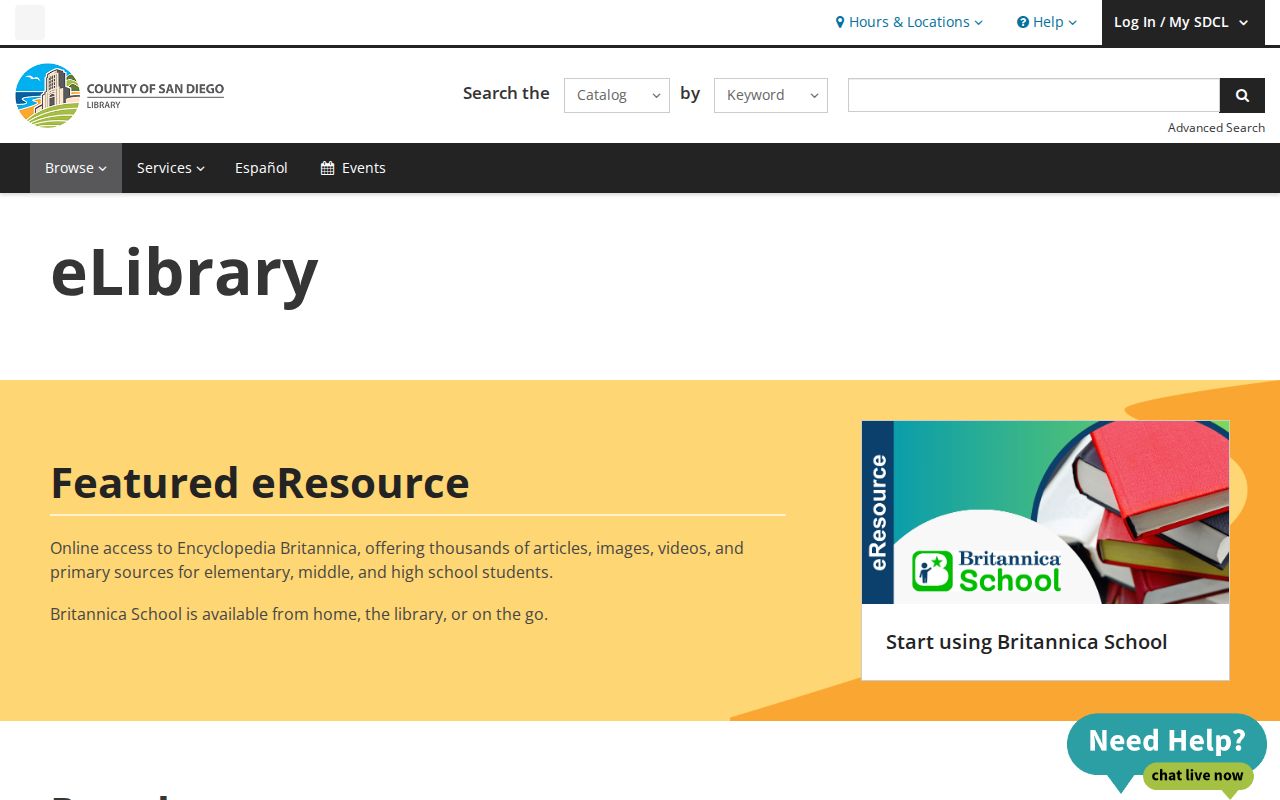Screen dimensions: 1280x800
Task: Open the Keyword search type dropdown
Action: click(771, 95)
